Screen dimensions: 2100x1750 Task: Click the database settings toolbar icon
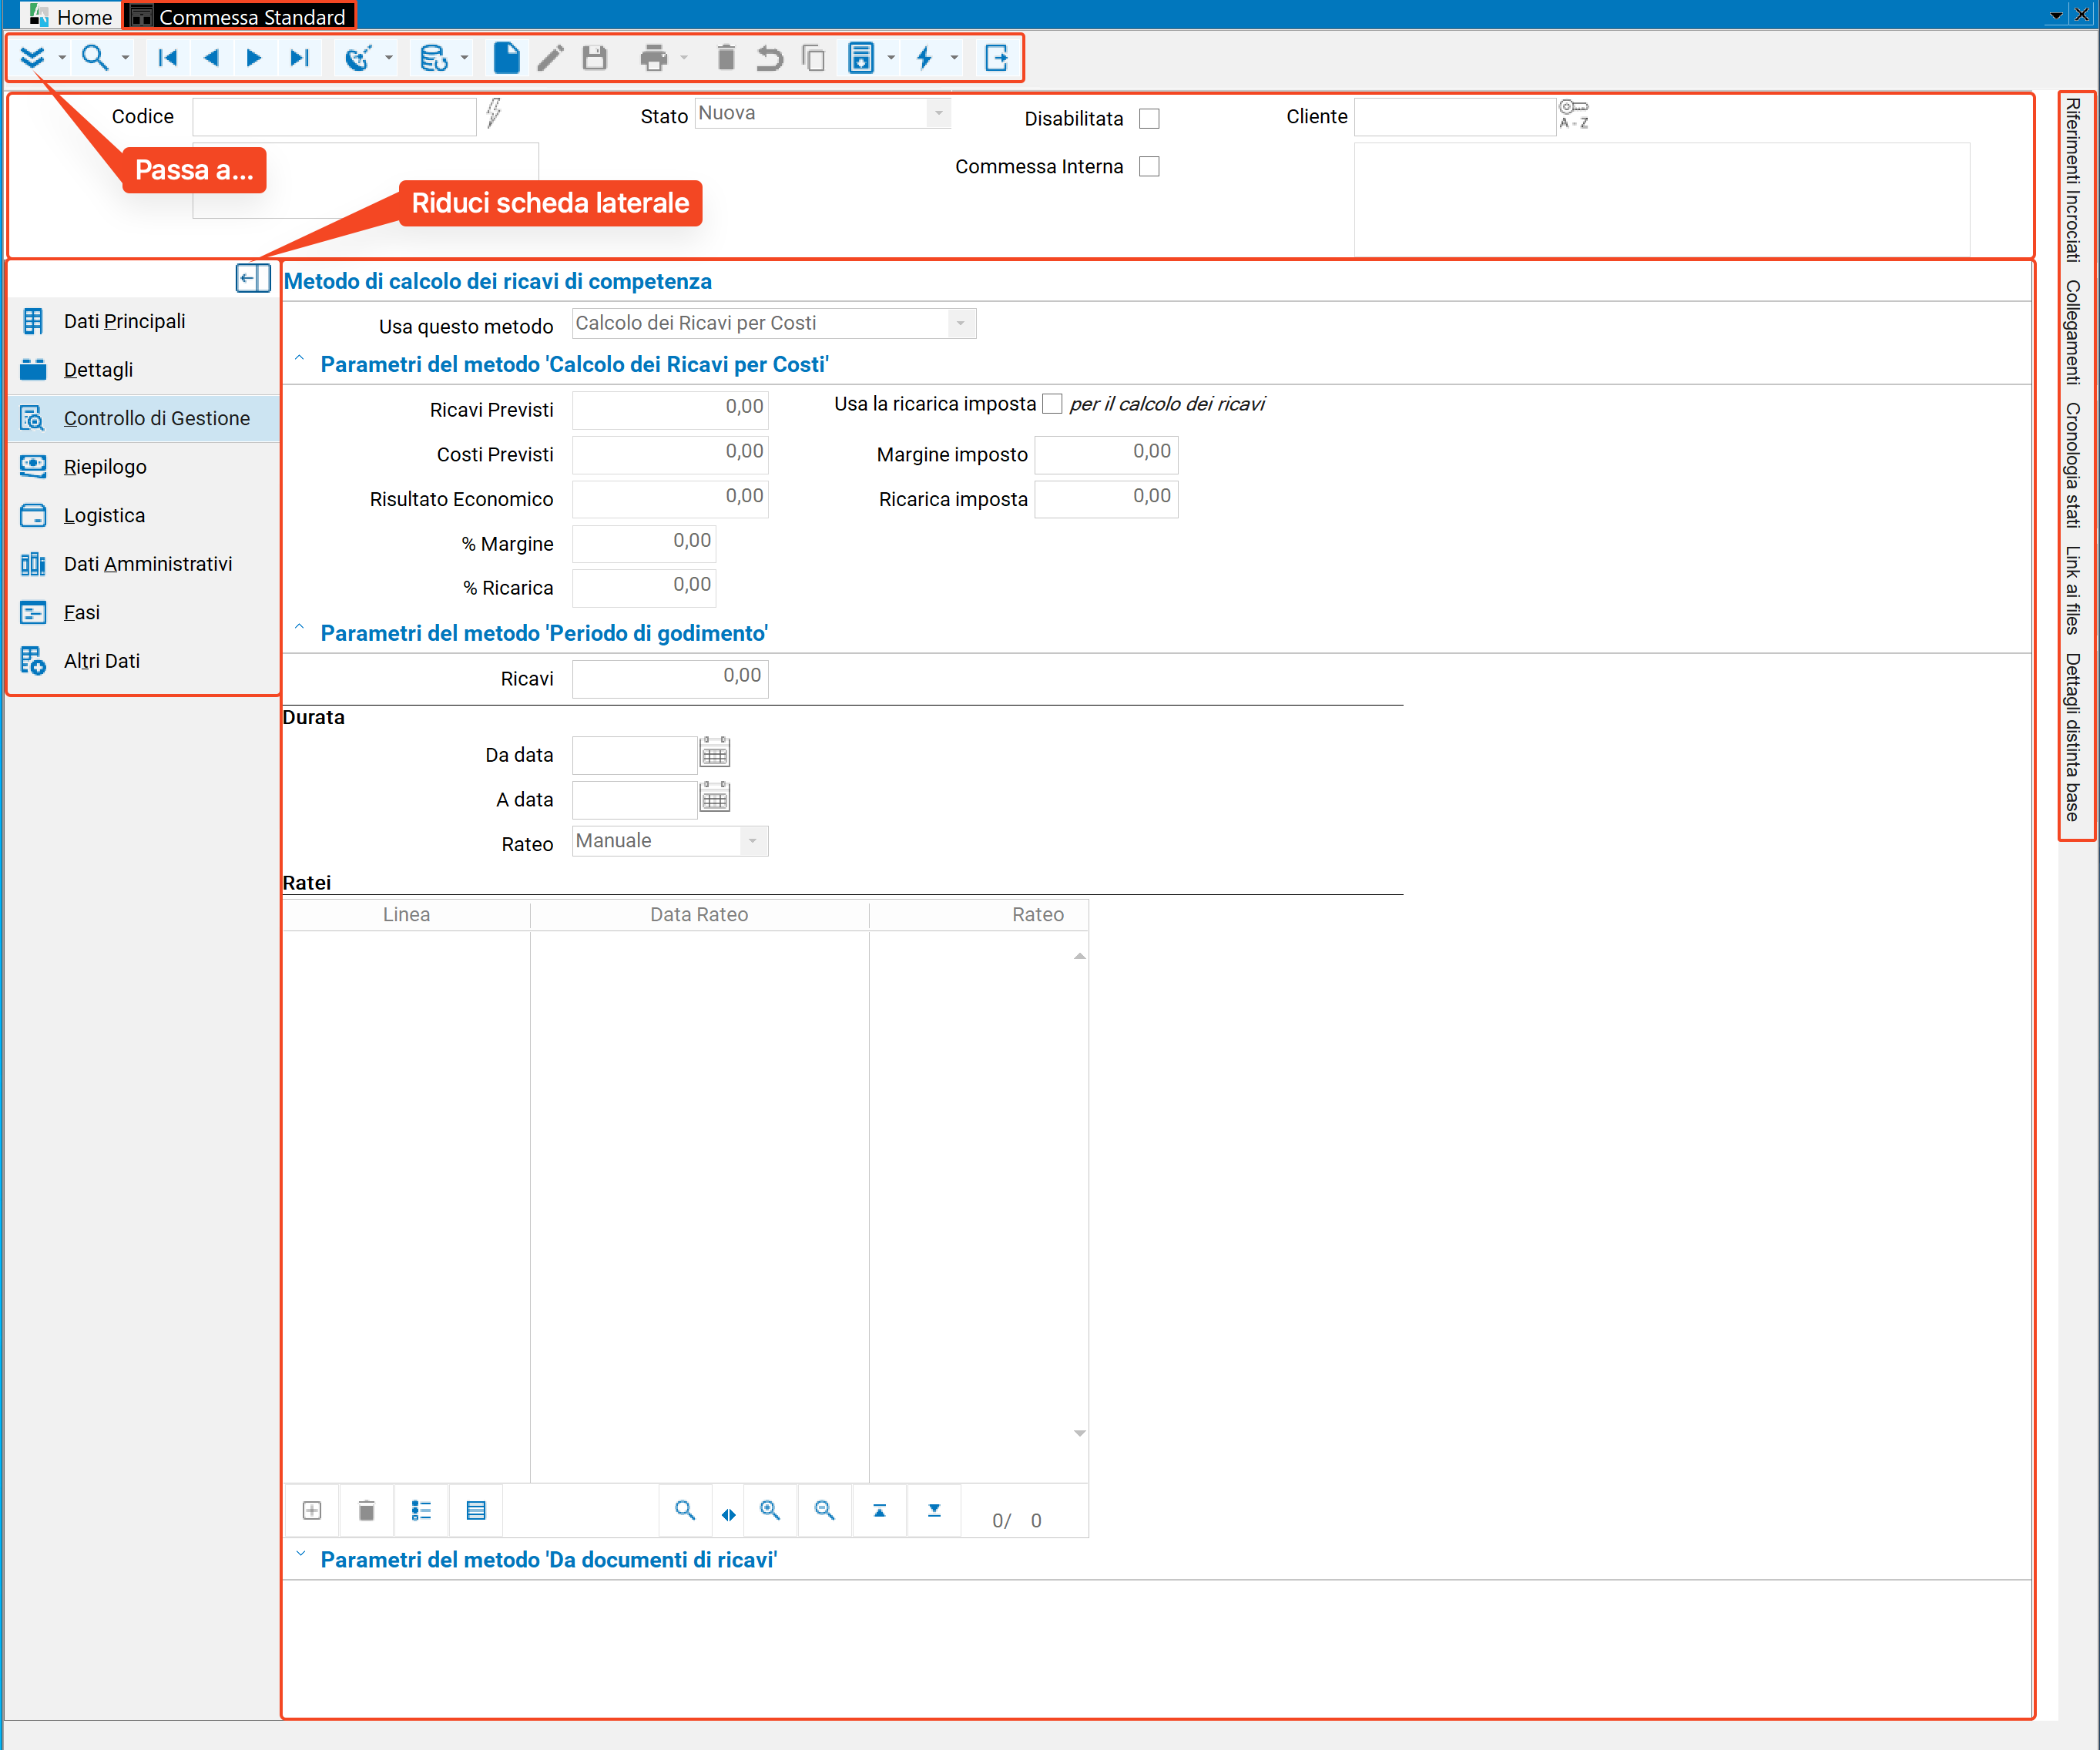(x=434, y=58)
